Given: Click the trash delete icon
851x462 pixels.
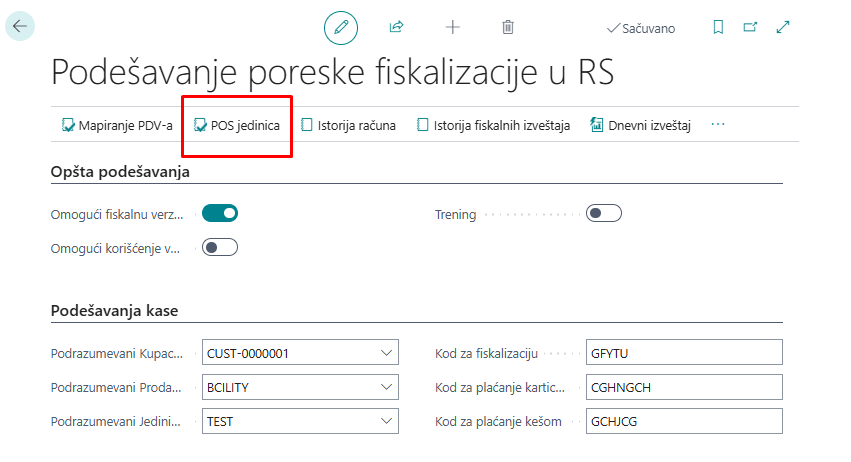Looking at the screenshot, I should click(508, 27).
